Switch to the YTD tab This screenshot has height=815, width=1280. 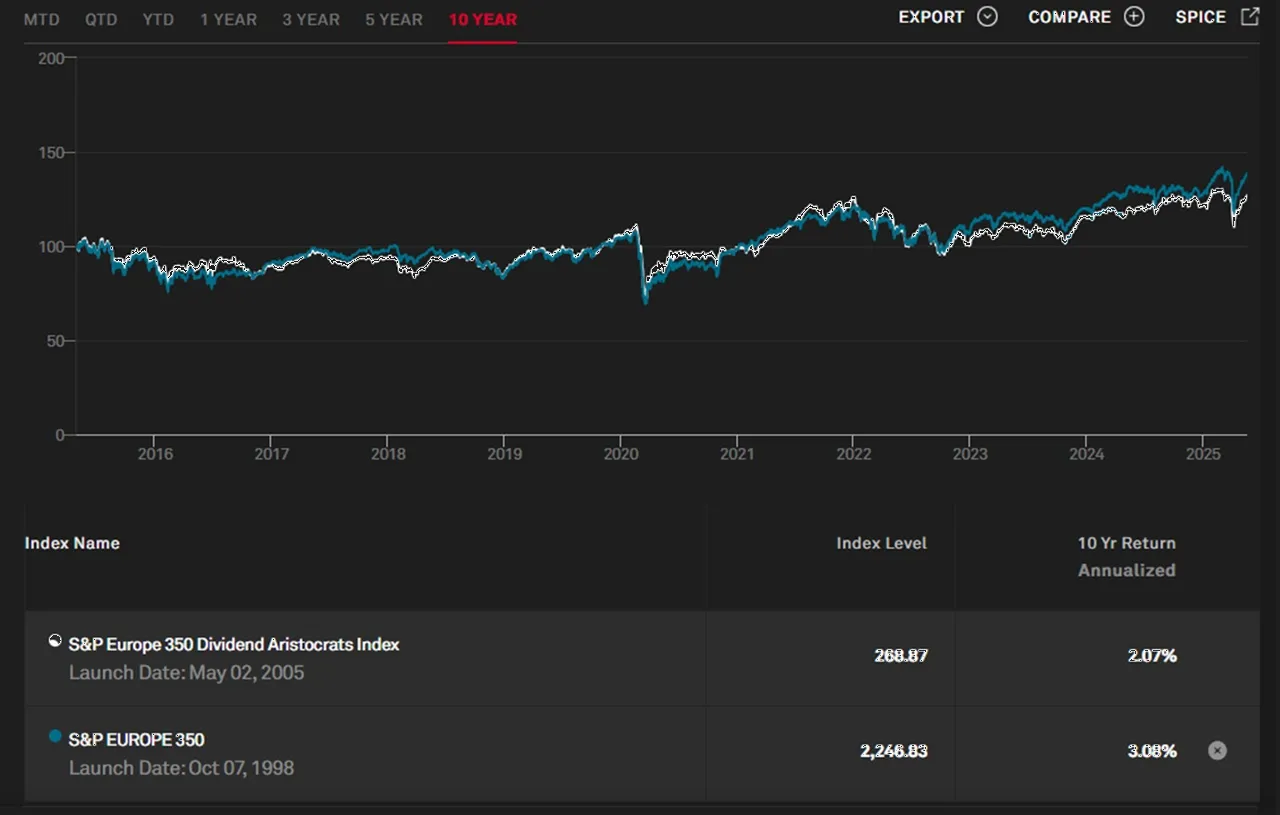coord(158,19)
